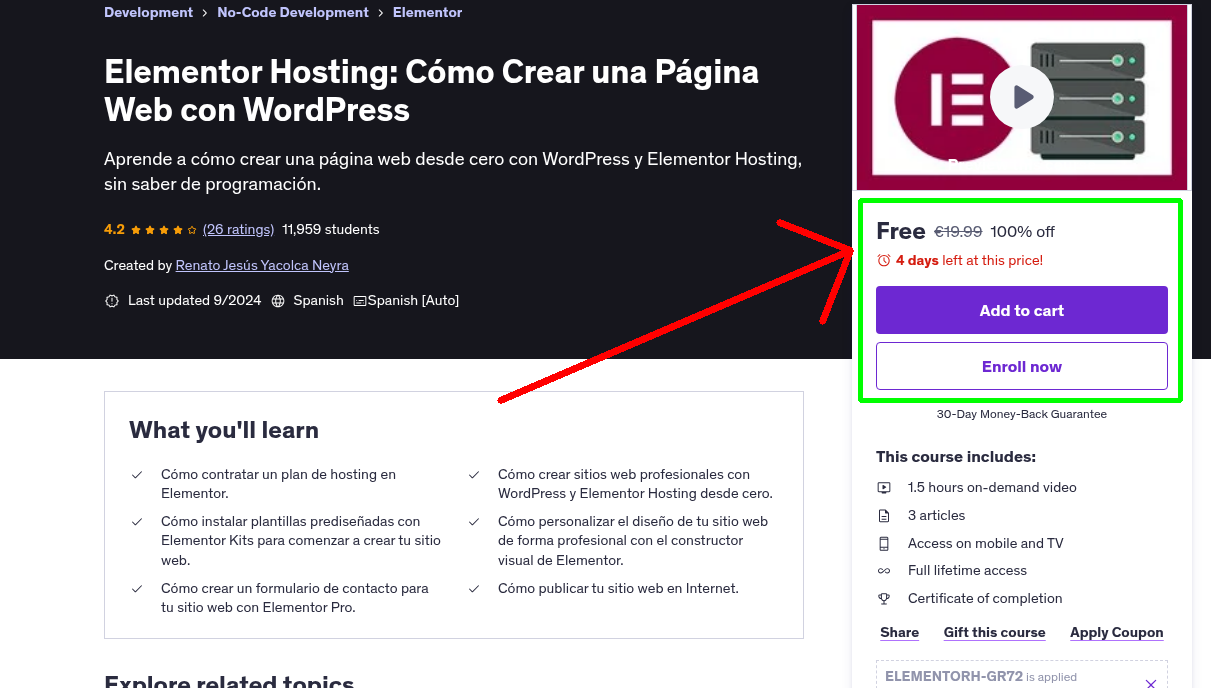Click the 1.5 hours on-demand video text

[992, 487]
